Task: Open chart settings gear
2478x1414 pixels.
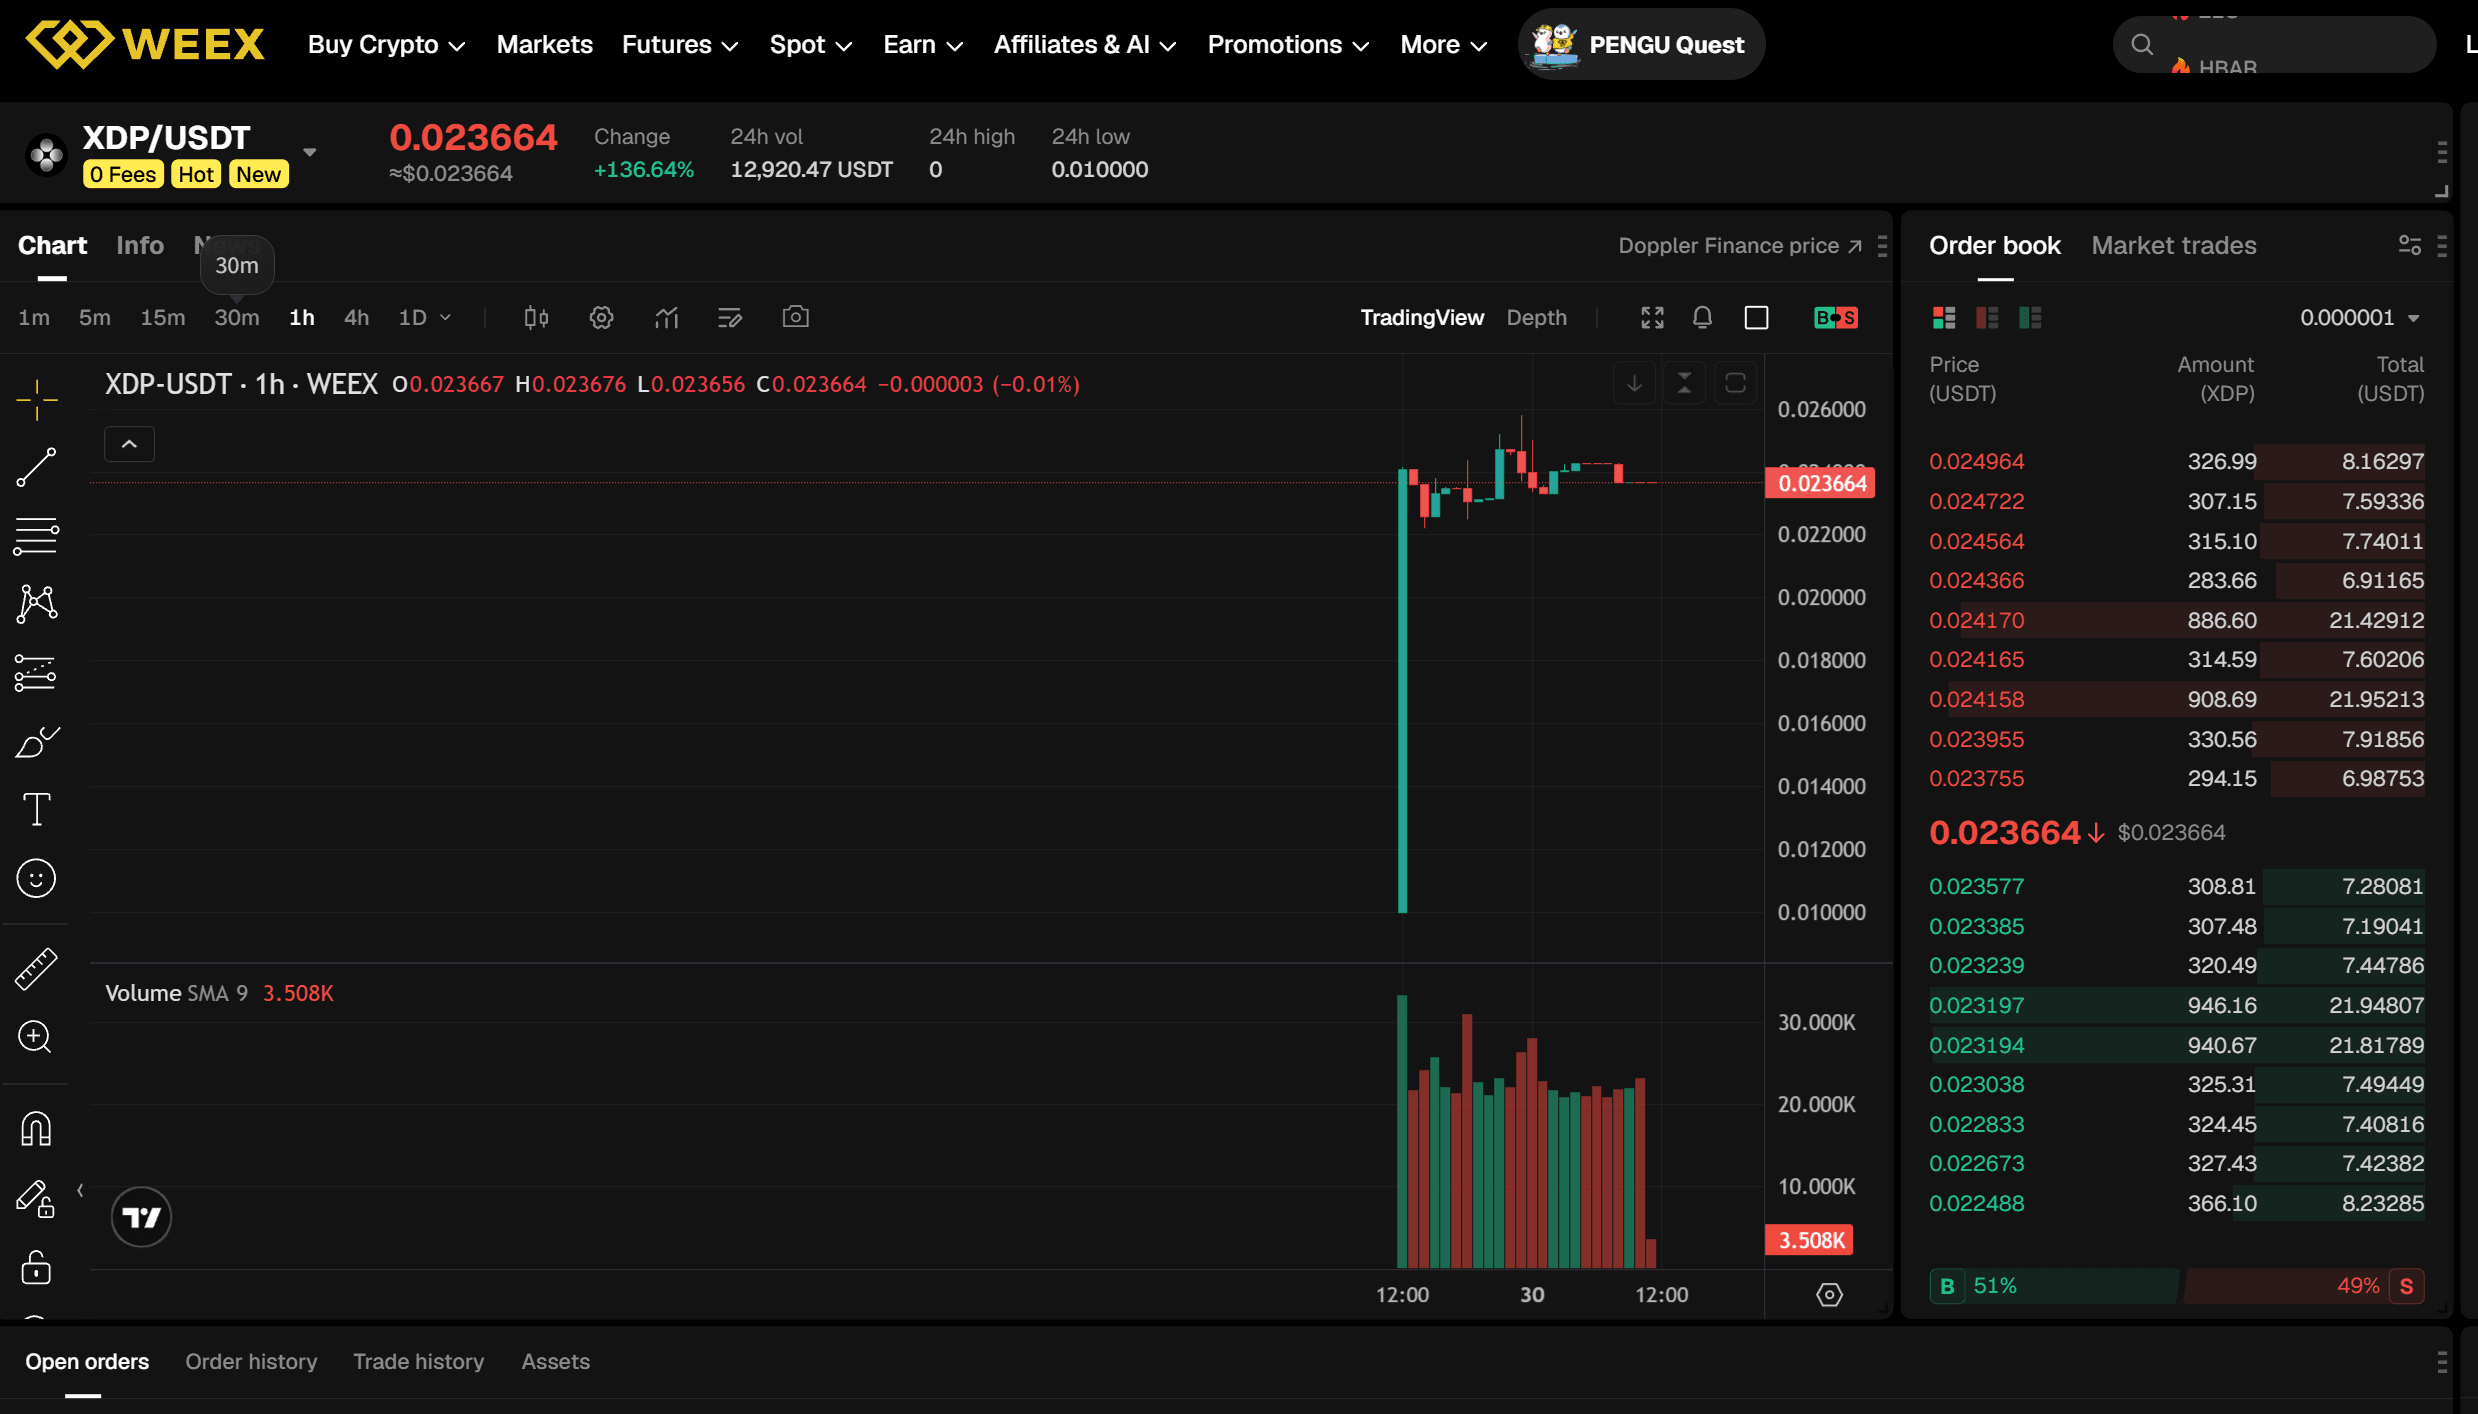Action: coord(601,318)
